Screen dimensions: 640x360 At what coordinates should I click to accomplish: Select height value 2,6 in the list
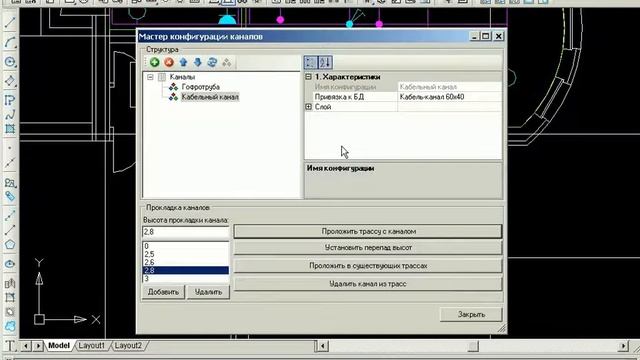(x=186, y=262)
